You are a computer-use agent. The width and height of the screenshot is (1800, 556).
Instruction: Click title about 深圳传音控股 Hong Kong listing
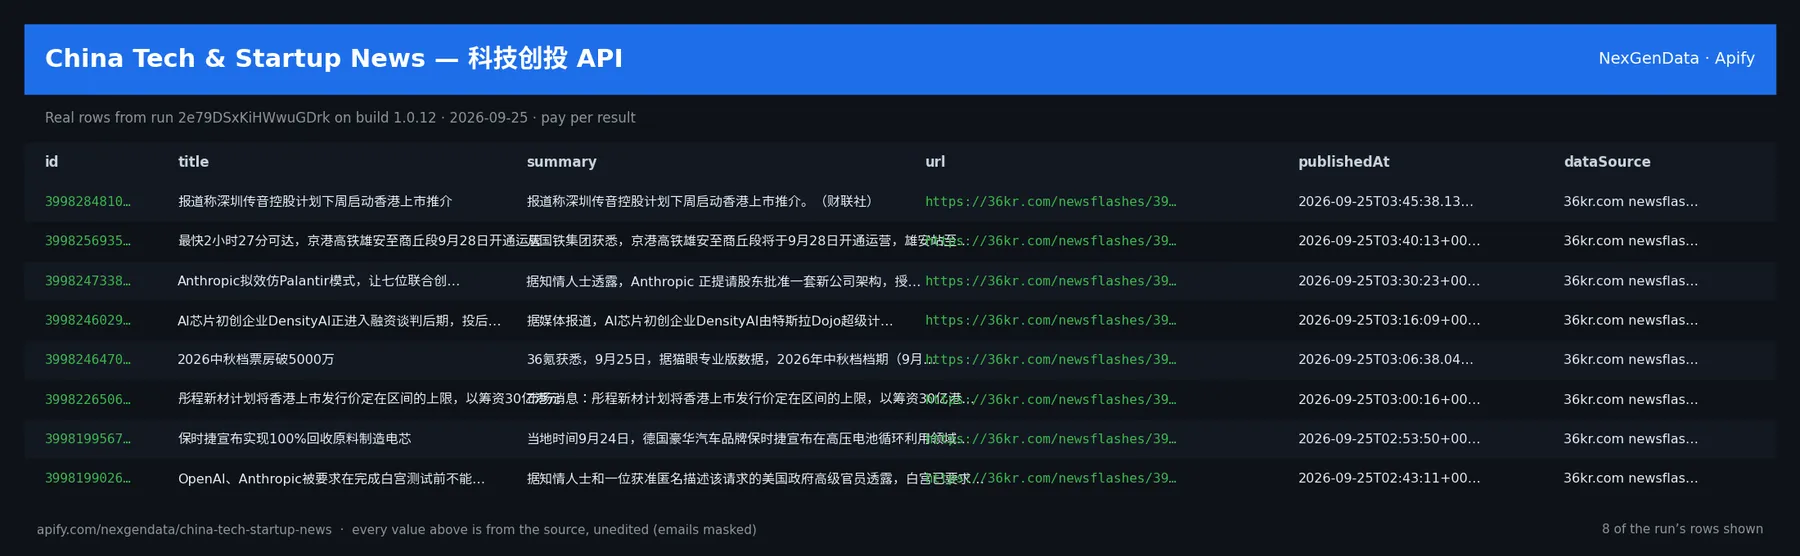315,202
